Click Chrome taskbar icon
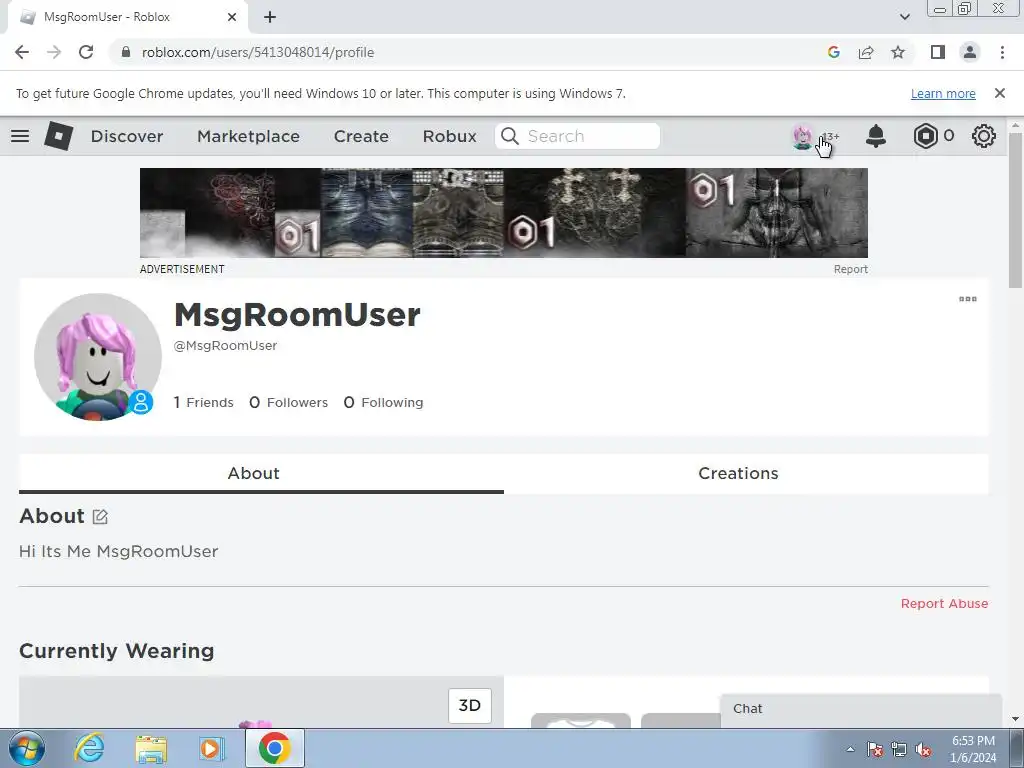1024x768 pixels. coord(274,748)
